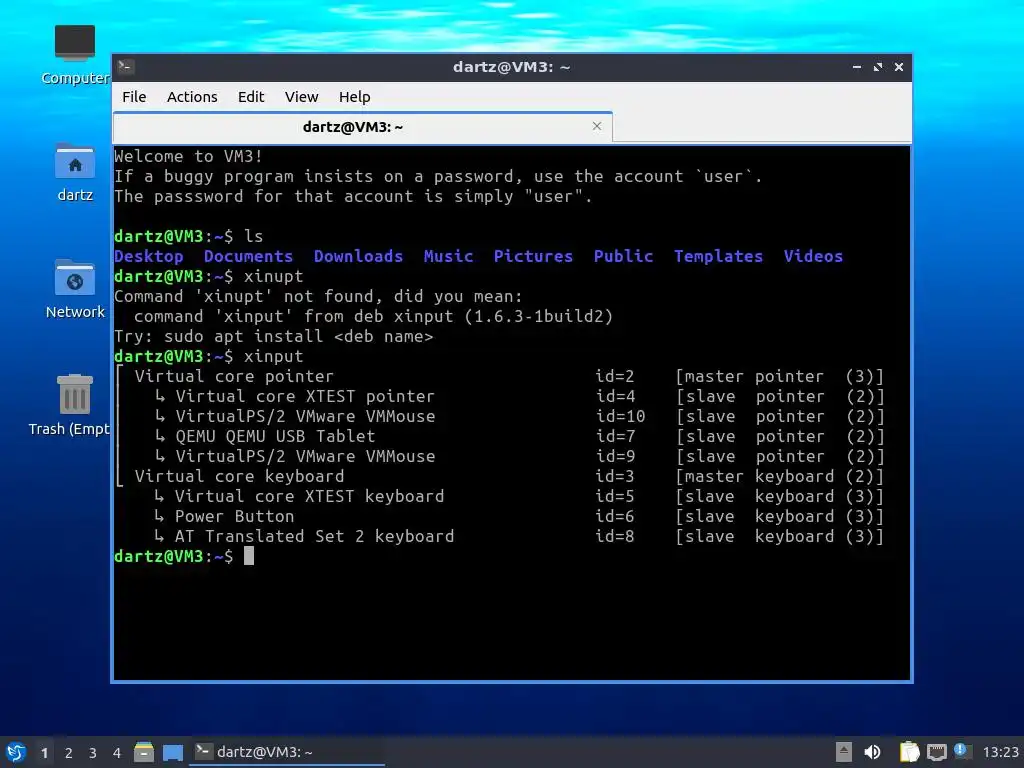Click the network monitor tray icon

click(x=936, y=752)
